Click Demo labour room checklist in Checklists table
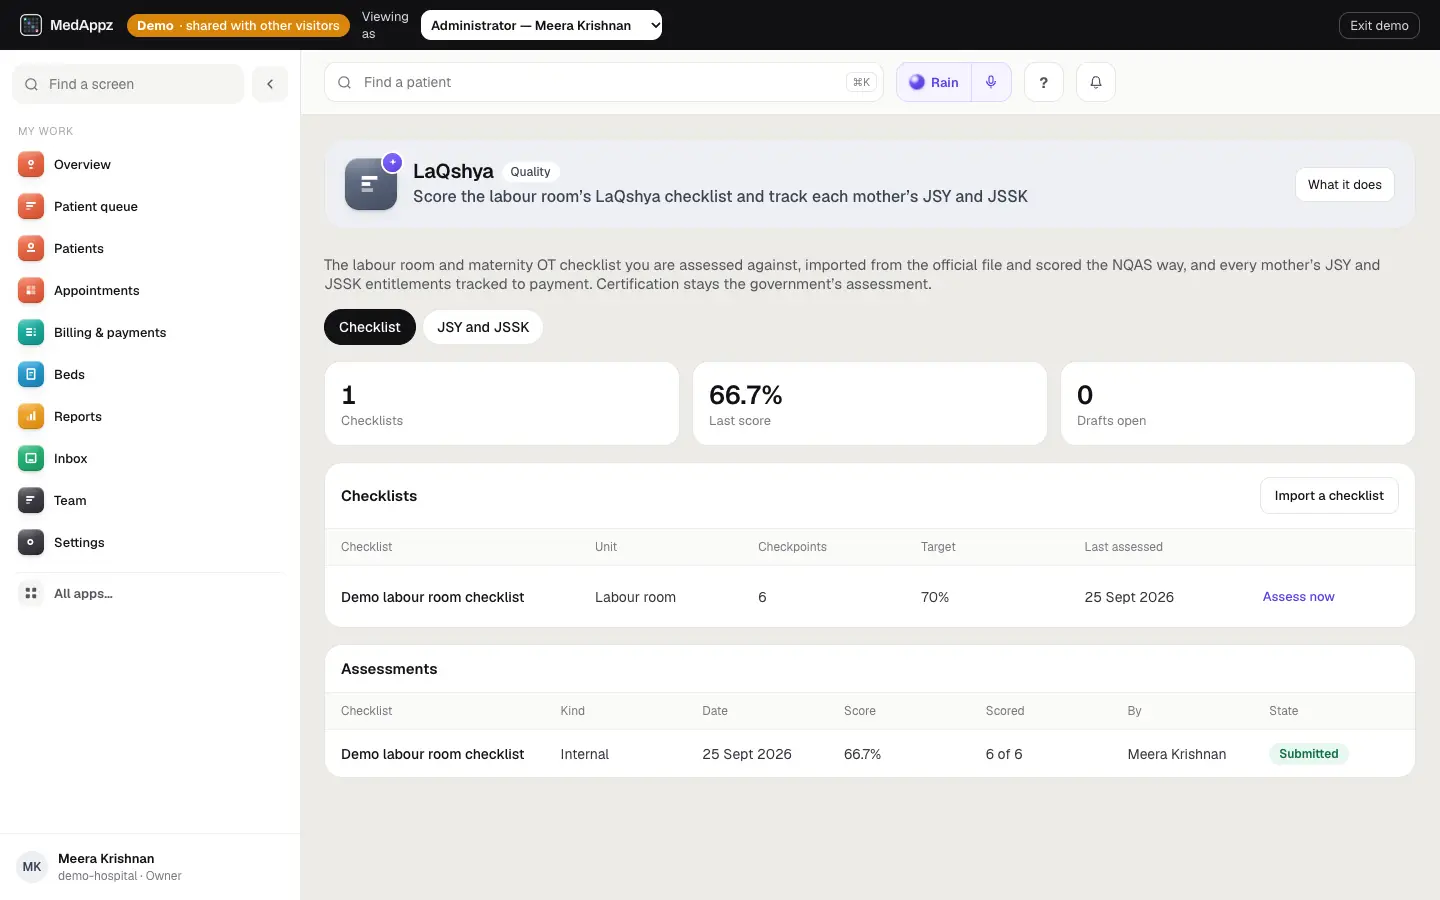 tap(432, 597)
